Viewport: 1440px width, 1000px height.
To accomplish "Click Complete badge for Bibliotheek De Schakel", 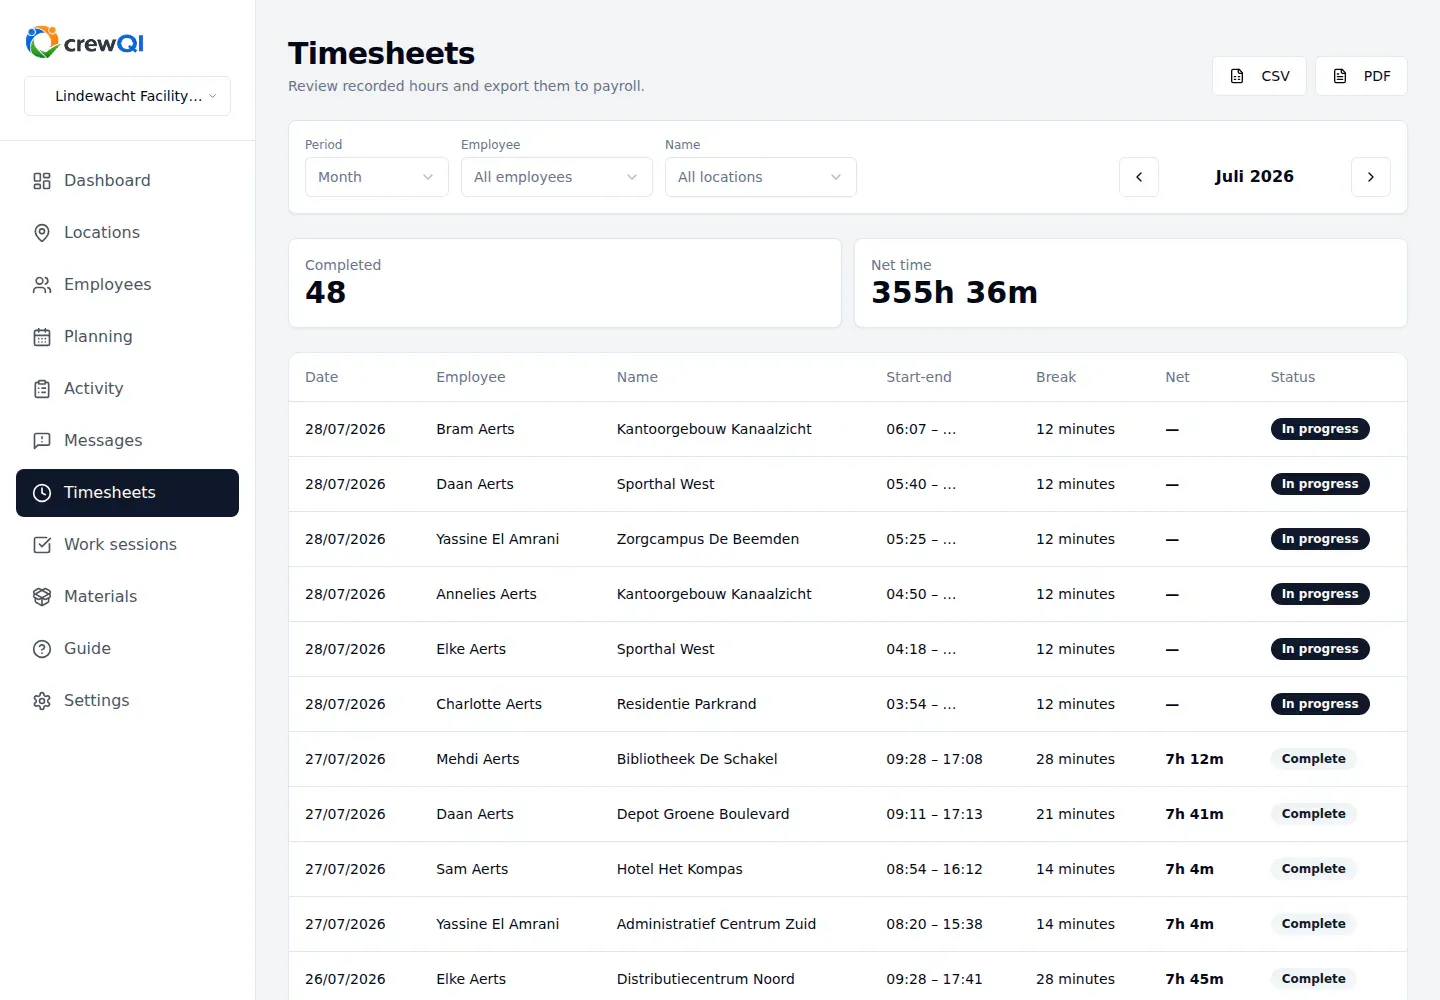I will [1313, 759].
